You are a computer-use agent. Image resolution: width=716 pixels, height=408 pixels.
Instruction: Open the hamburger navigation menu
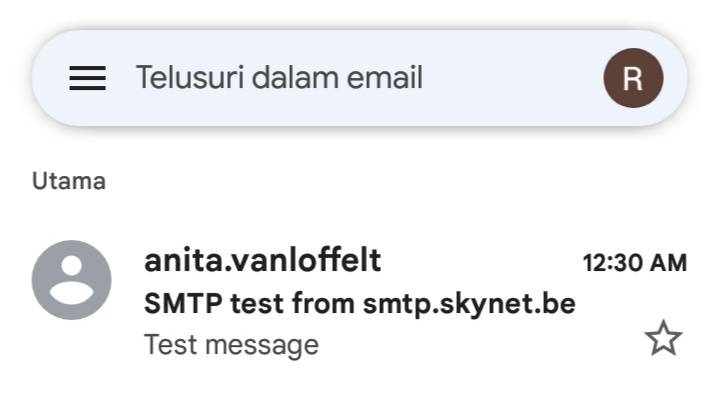point(87,78)
